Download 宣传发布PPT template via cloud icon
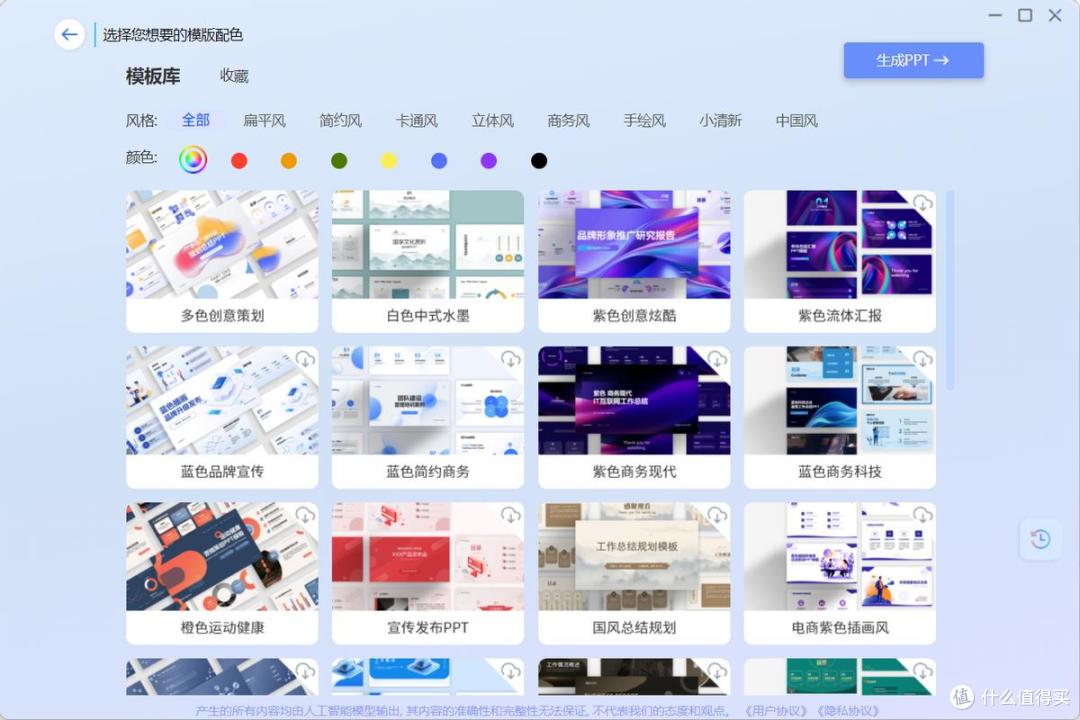The height and width of the screenshot is (720, 1080). coord(510,515)
